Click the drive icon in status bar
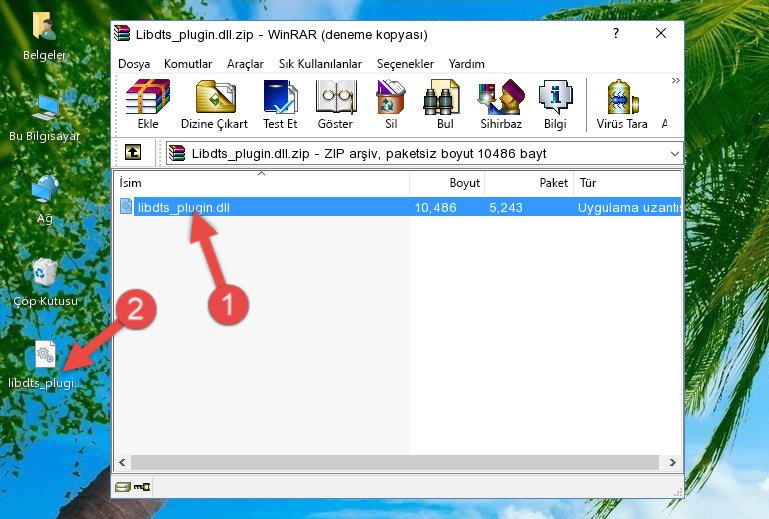Screen dimensions: 769x519 (x=123, y=487)
